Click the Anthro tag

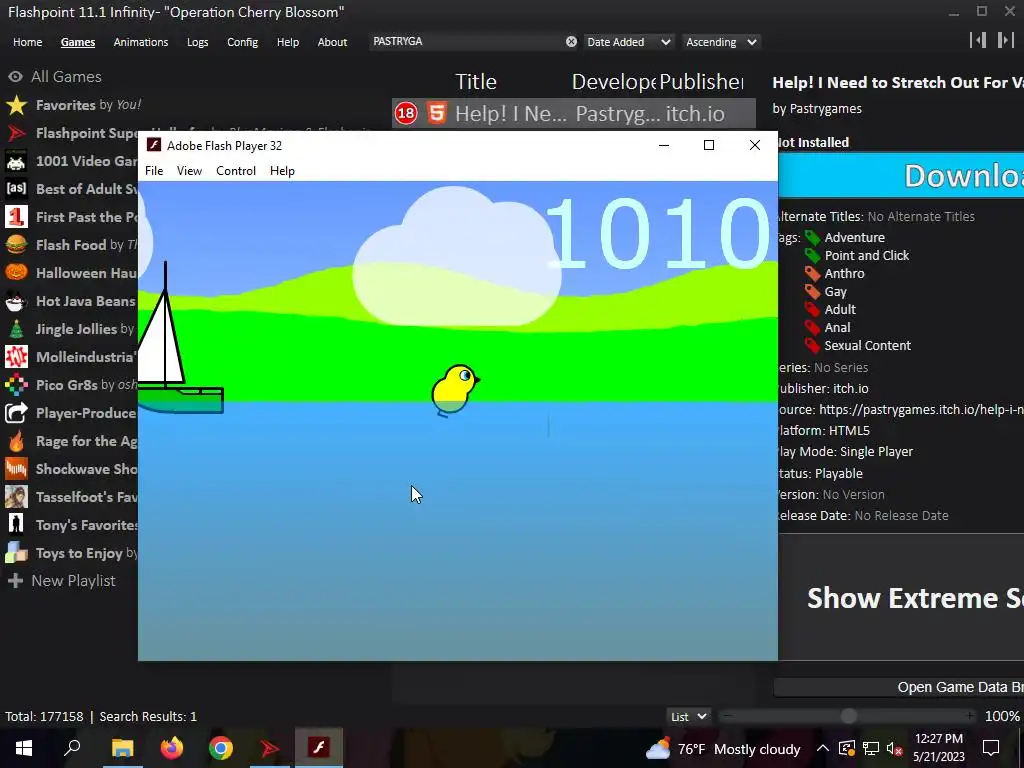844,274
